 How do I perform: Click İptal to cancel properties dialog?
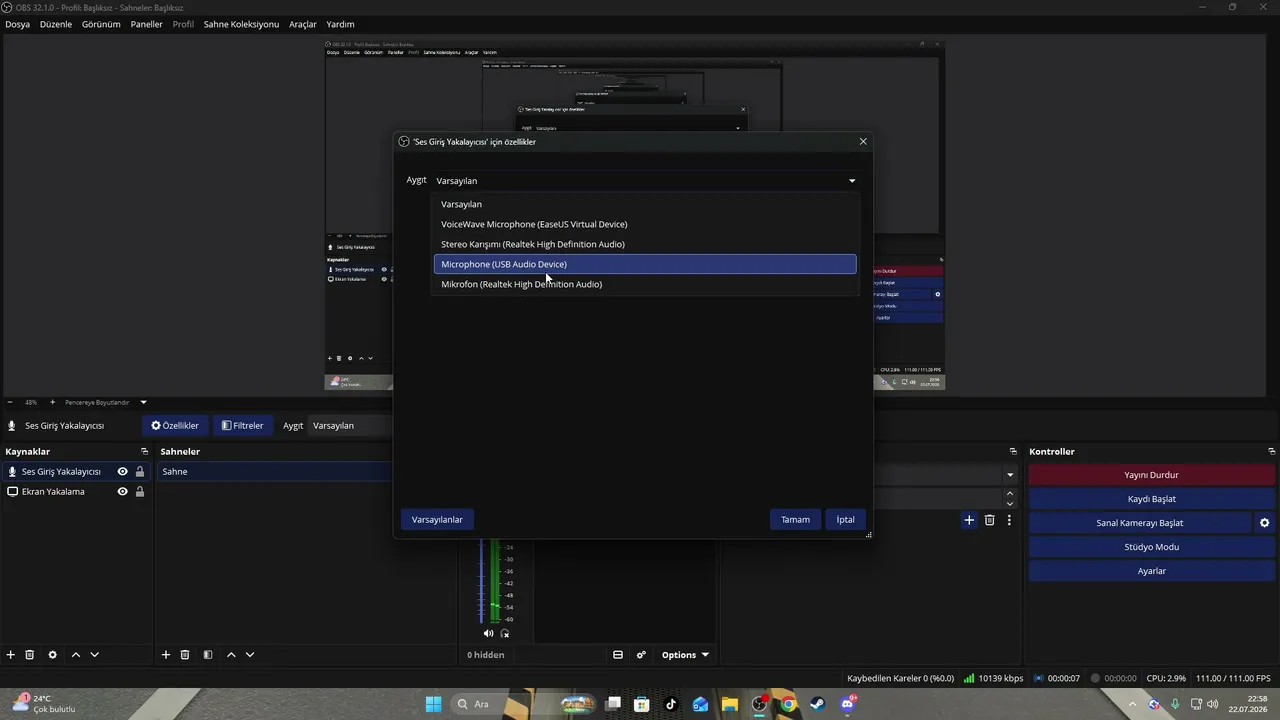coord(846,520)
